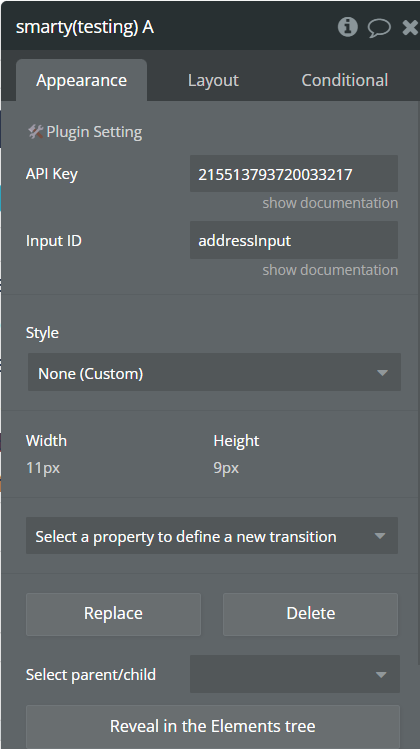The image size is (420, 749).
Task: Show documentation for API Key
Action: click(330, 203)
